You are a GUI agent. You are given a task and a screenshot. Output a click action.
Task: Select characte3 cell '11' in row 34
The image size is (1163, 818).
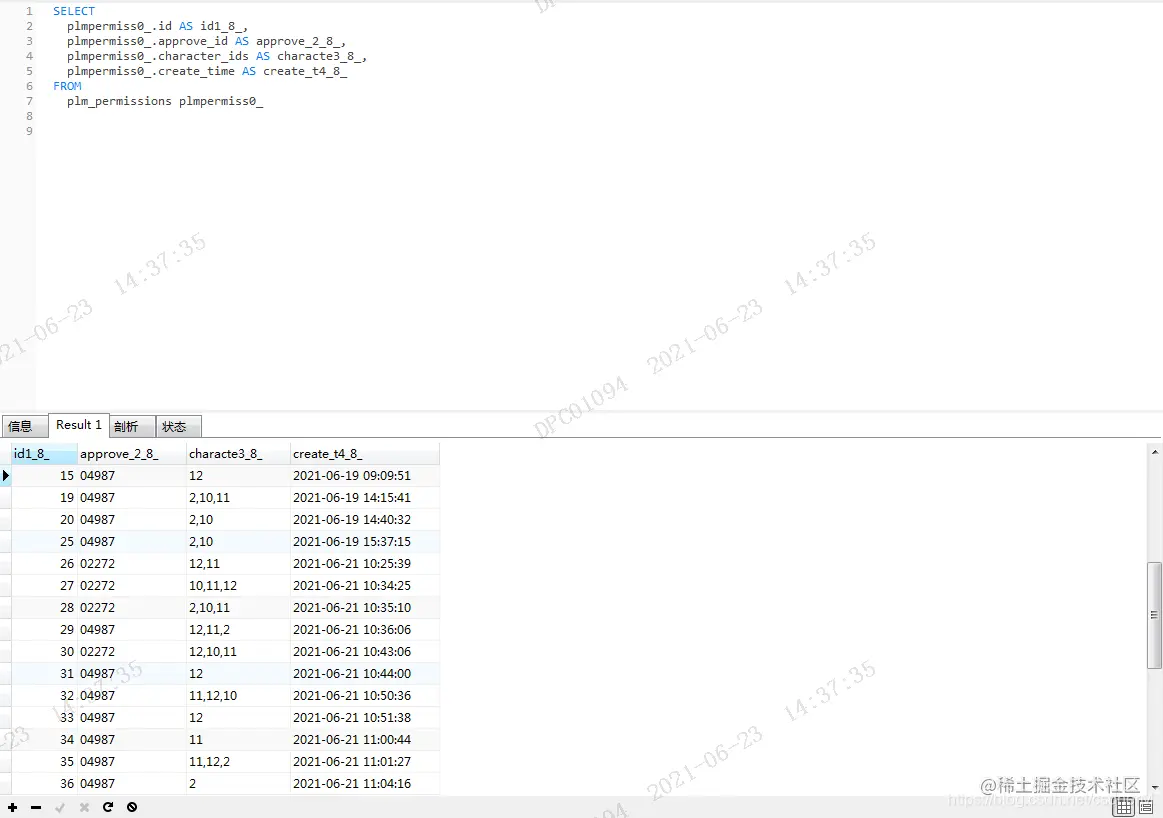pos(238,739)
